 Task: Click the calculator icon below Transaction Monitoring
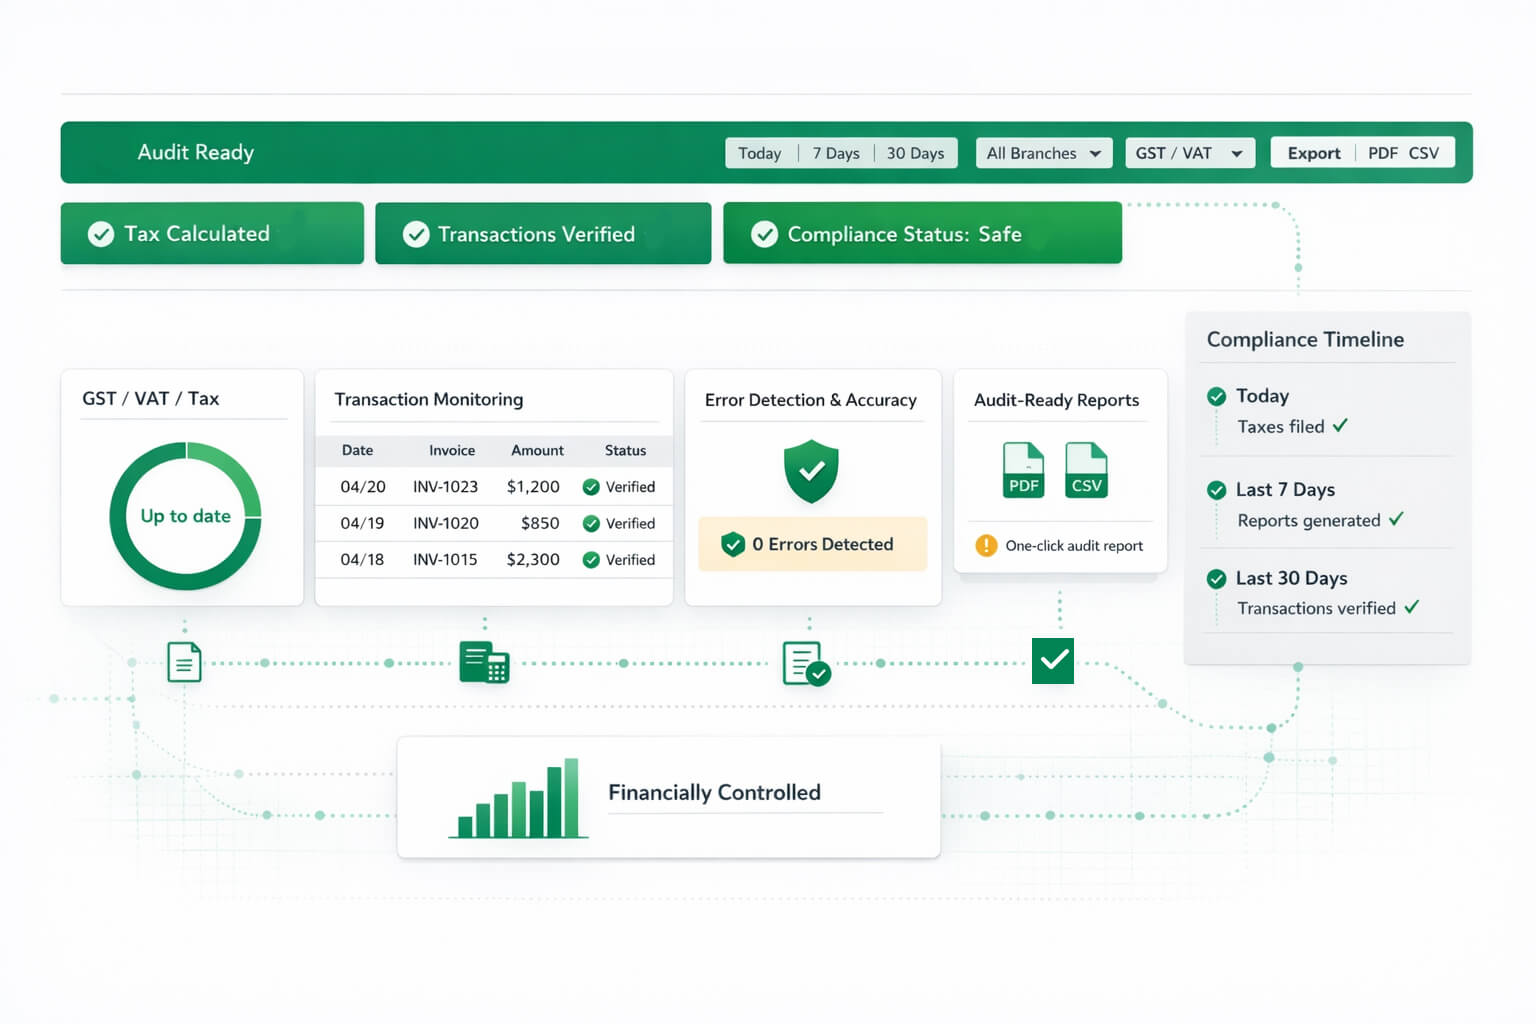pos(484,663)
